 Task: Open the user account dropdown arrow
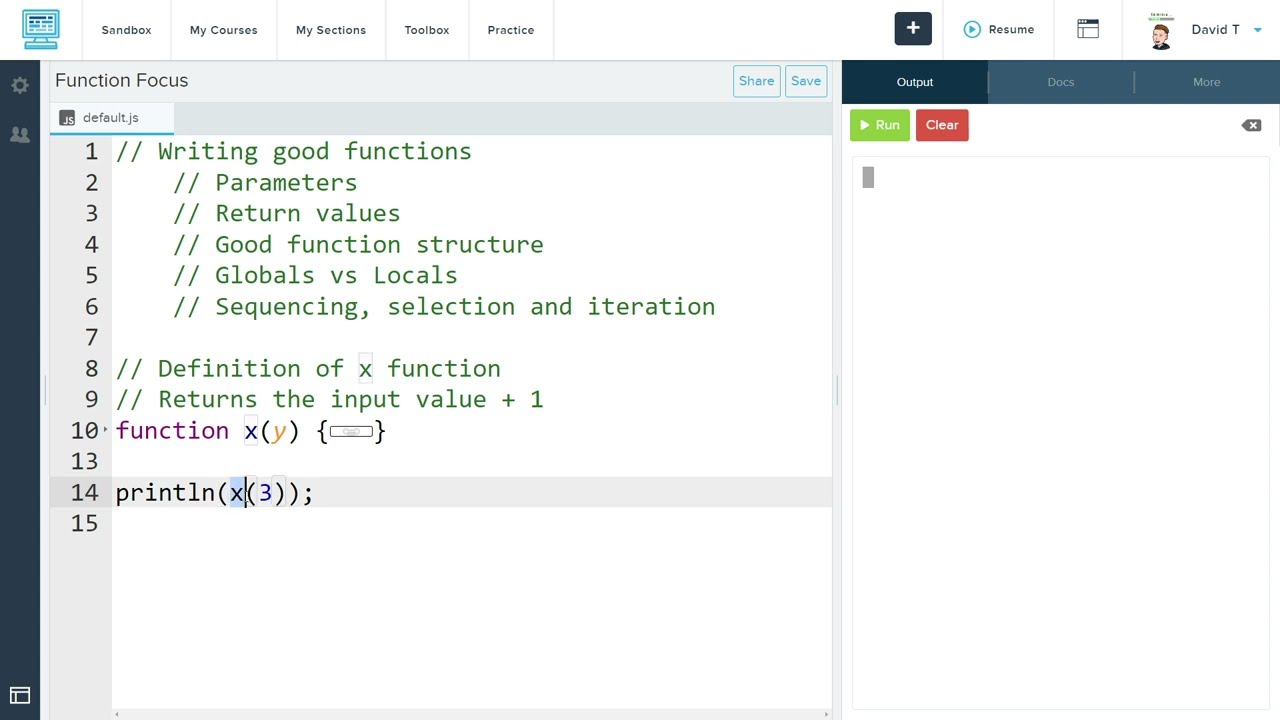pos(1258,30)
